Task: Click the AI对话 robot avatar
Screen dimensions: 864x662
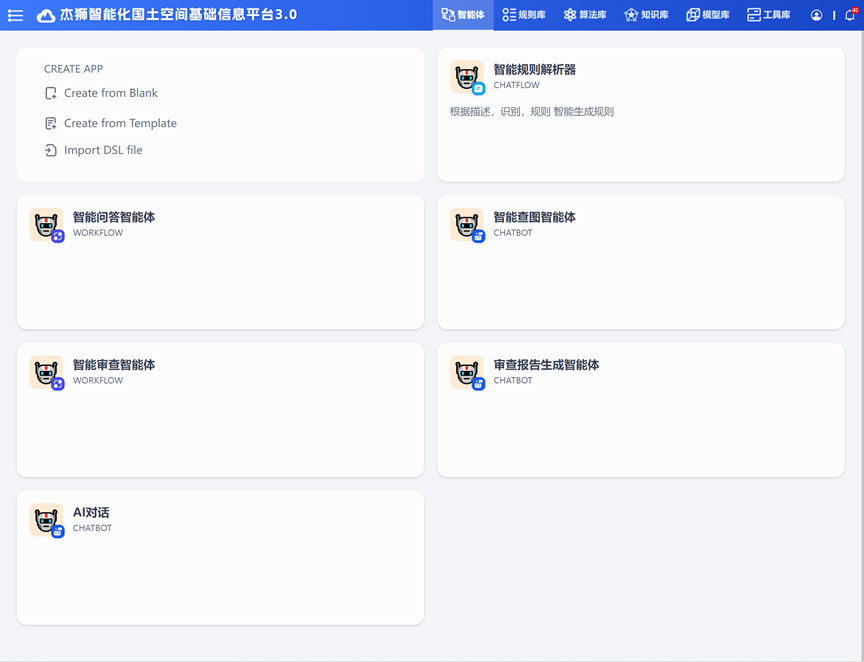Action: pos(46,520)
